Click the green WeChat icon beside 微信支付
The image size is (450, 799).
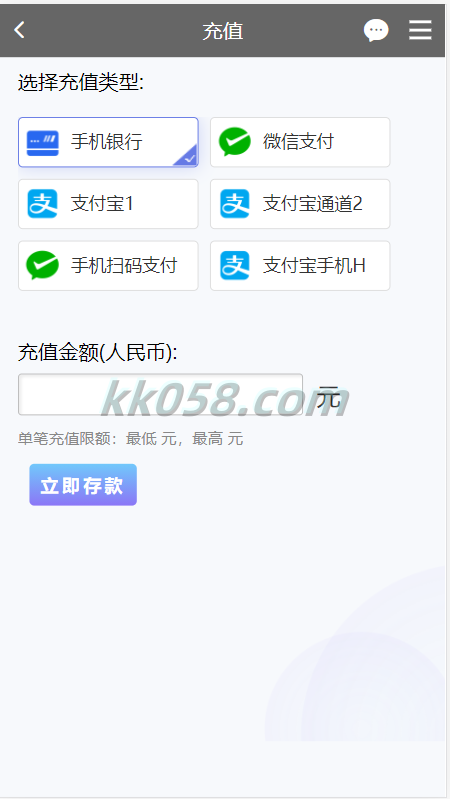[x=235, y=142]
